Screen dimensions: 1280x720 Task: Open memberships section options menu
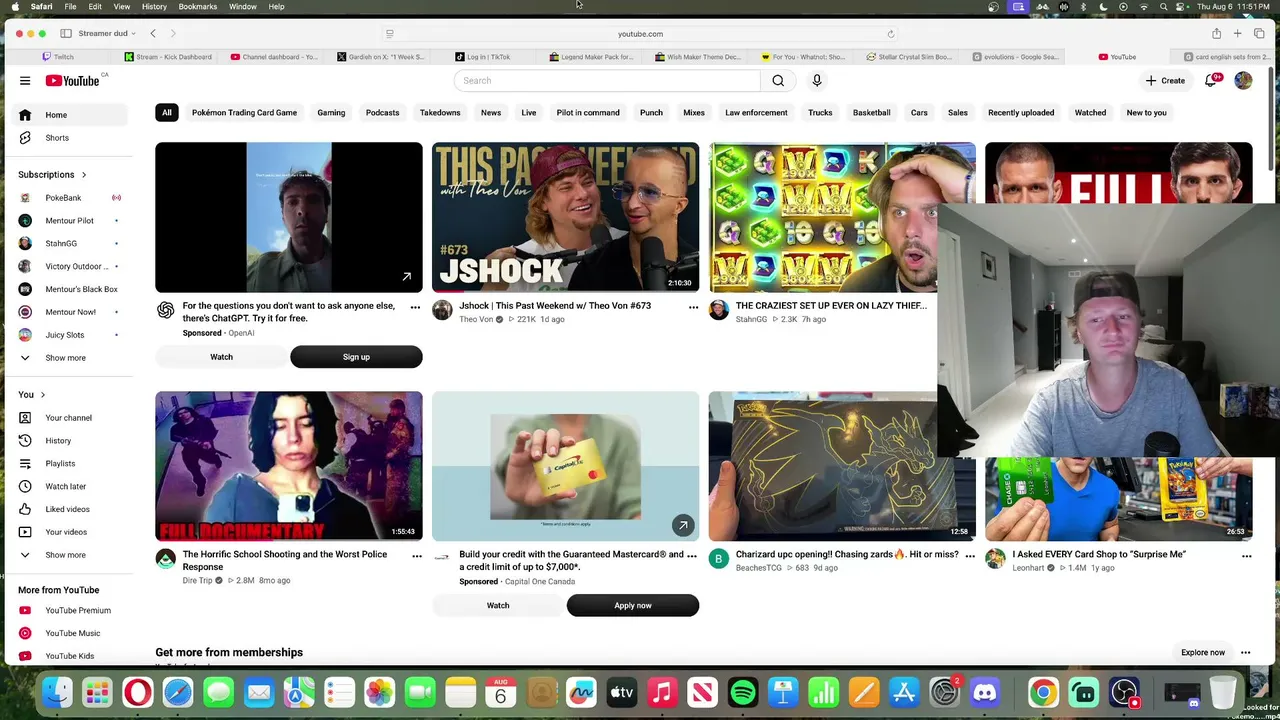tap(1246, 653)
